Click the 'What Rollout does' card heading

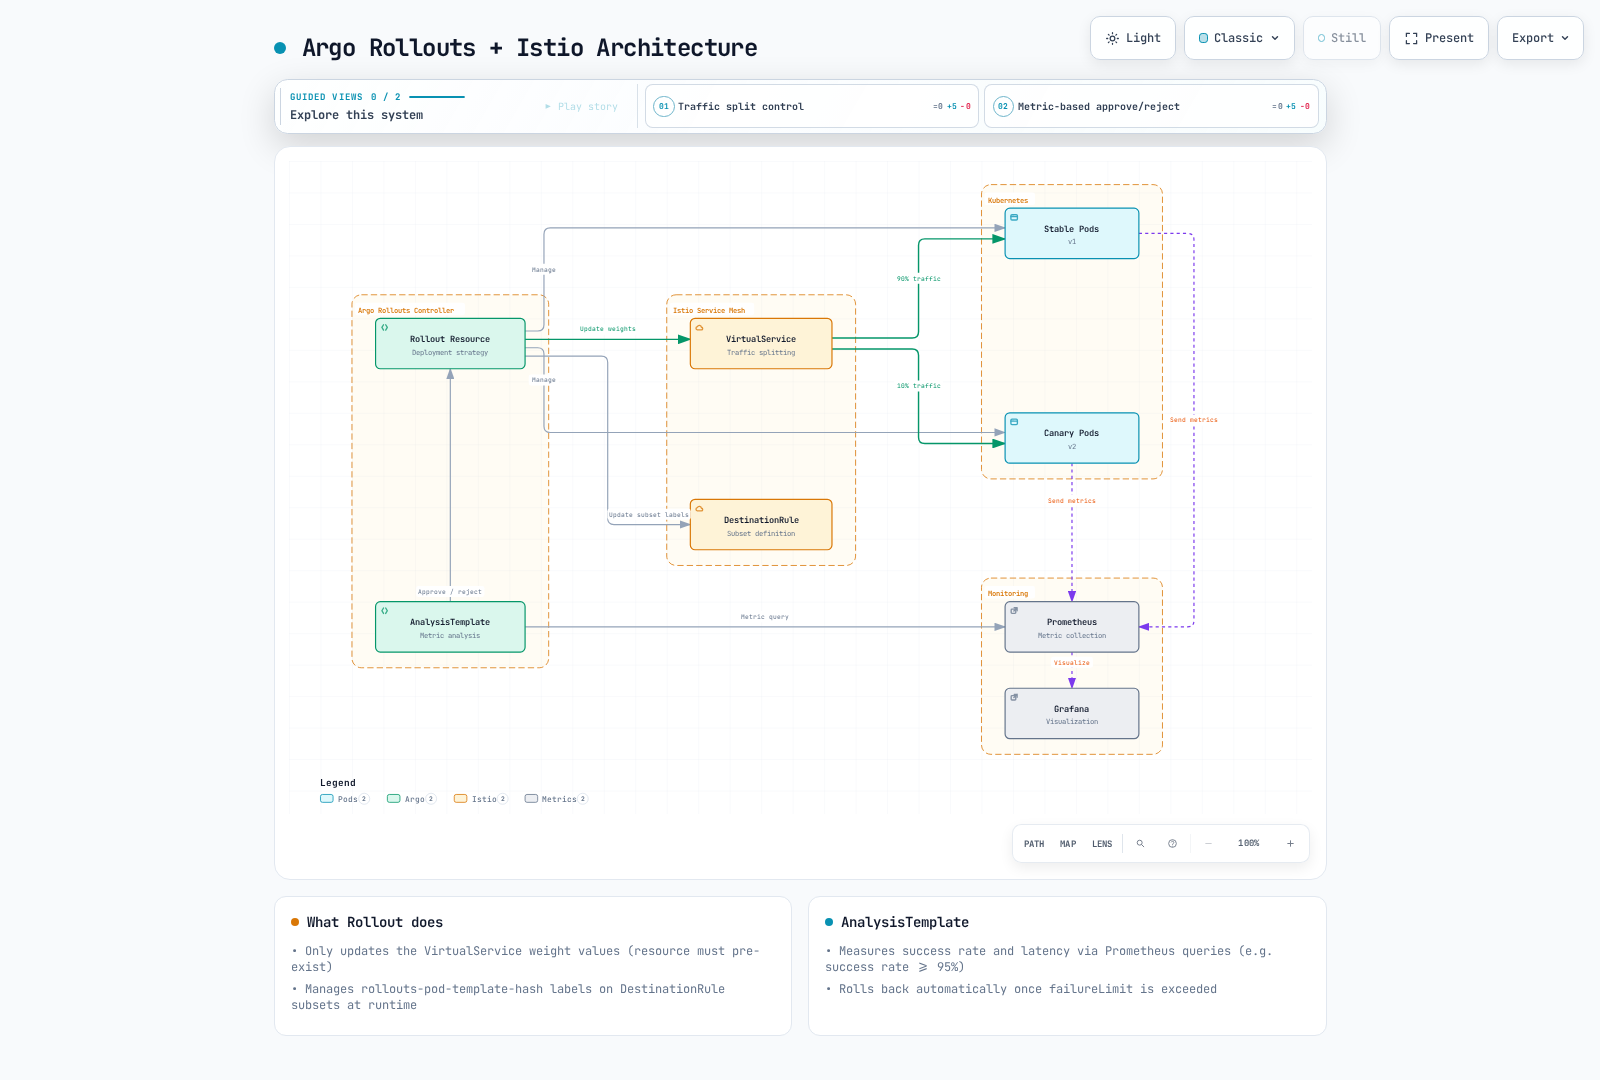point(374,922)
